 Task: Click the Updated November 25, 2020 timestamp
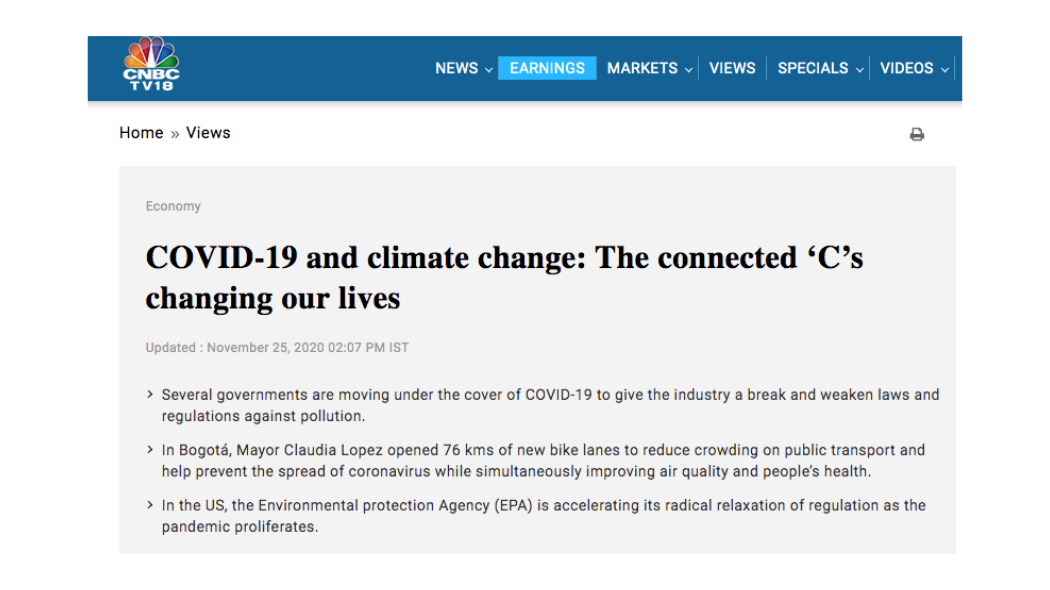pos(277,348)
